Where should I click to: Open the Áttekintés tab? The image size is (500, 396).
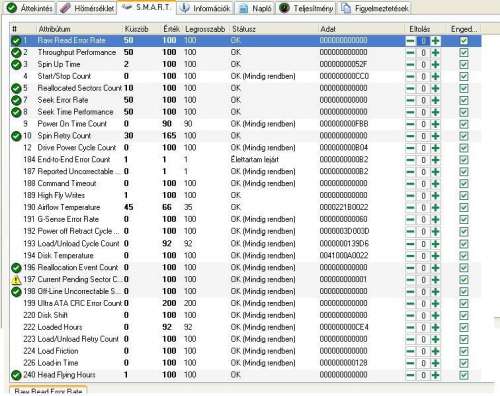pos(30,8)
